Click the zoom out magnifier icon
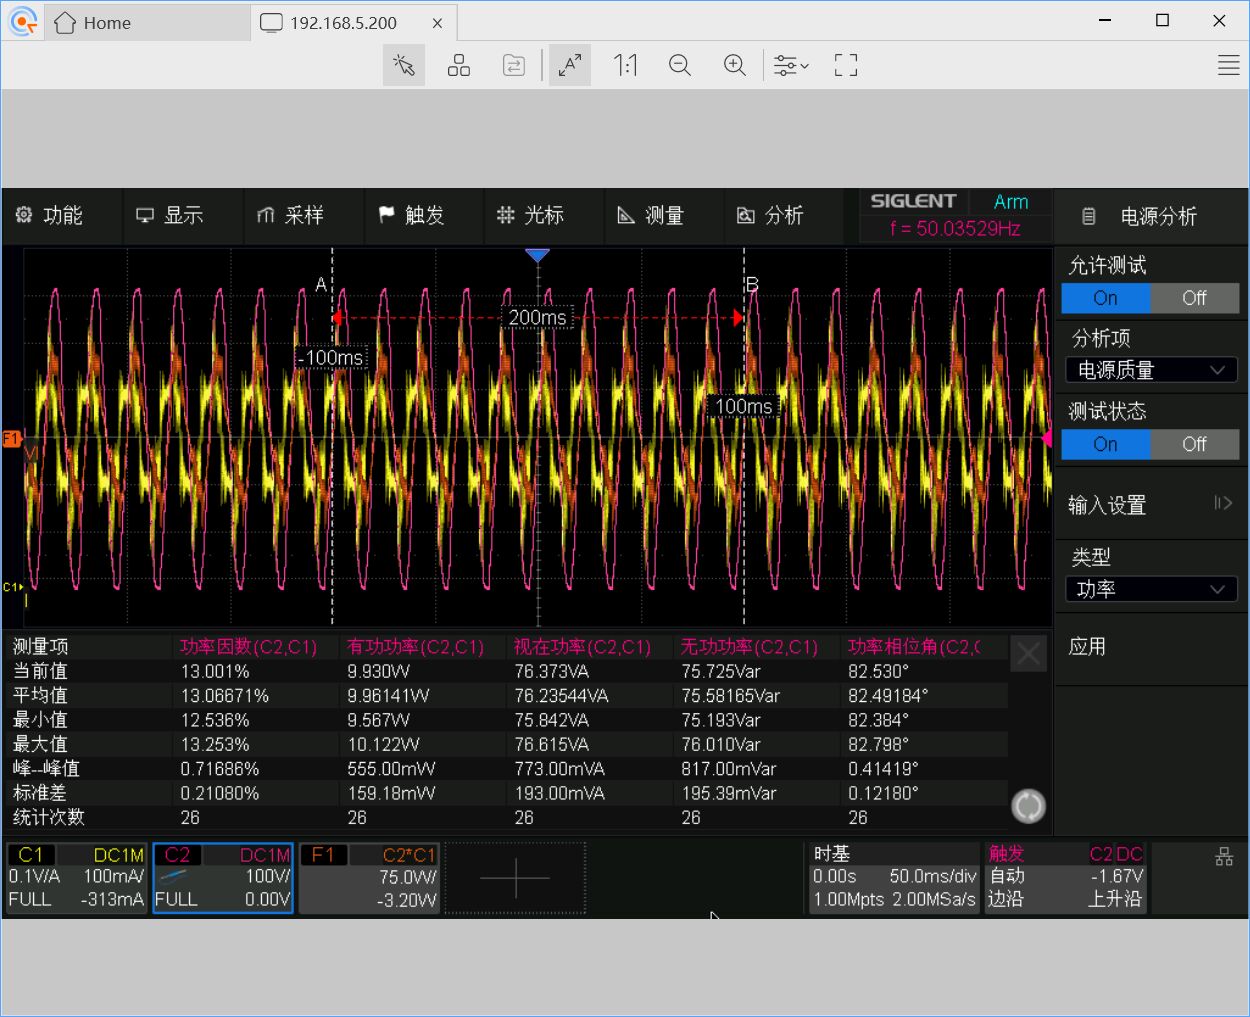This screenshot has width=1250, height=1017. 680,66
